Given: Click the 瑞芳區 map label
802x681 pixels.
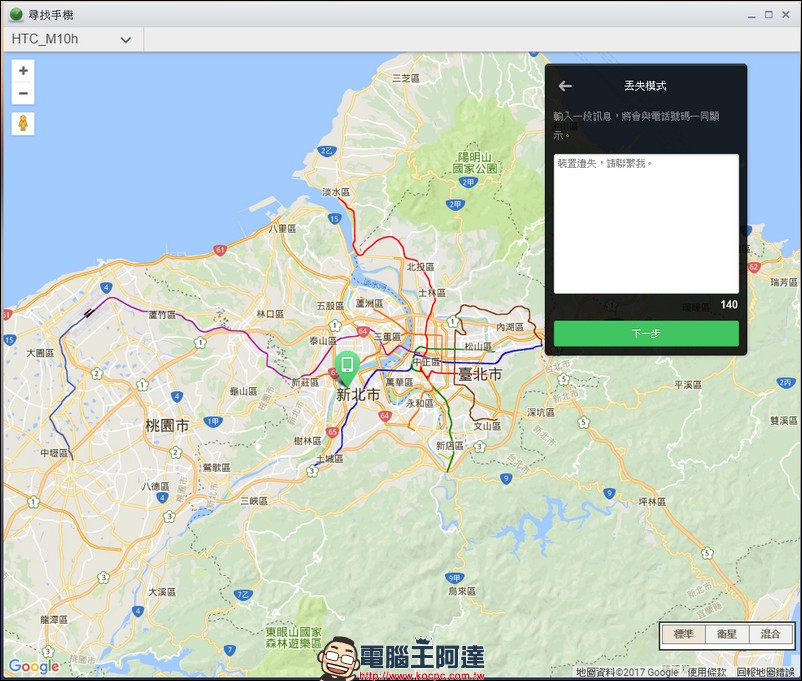Looking at the screenshot, I should (784, 282).
